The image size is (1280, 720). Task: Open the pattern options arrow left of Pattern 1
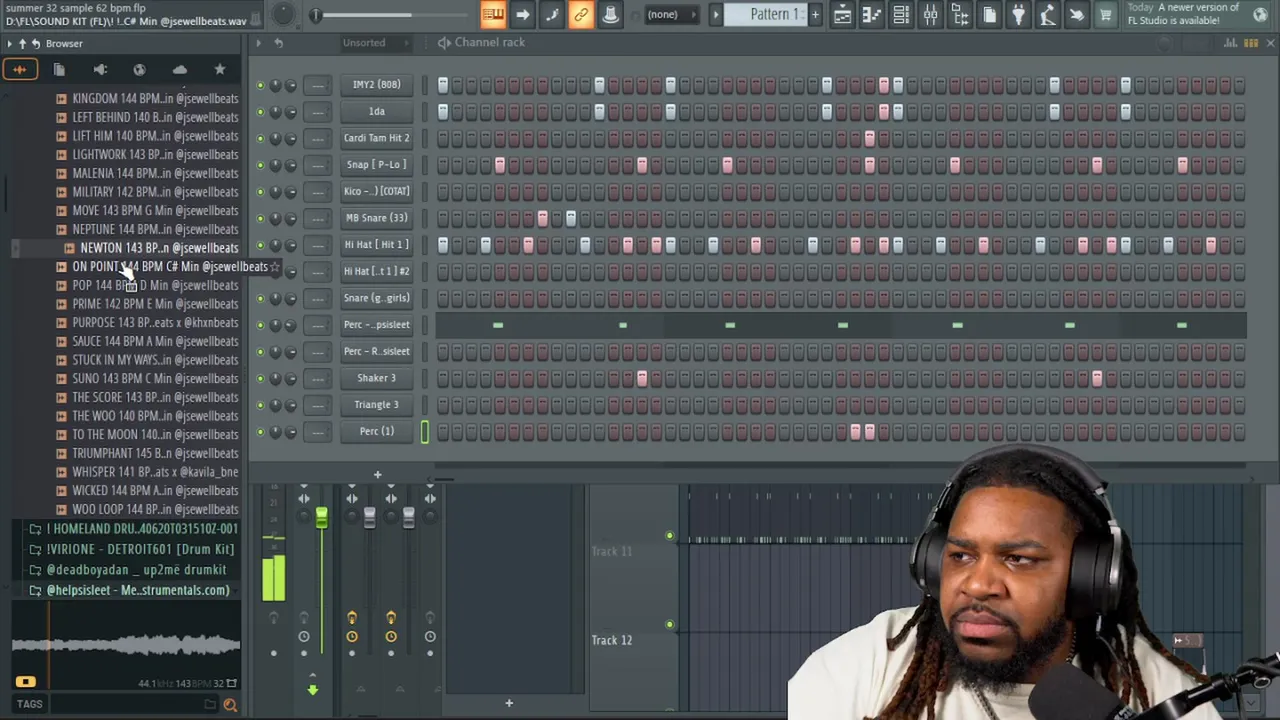coord(716,15)
